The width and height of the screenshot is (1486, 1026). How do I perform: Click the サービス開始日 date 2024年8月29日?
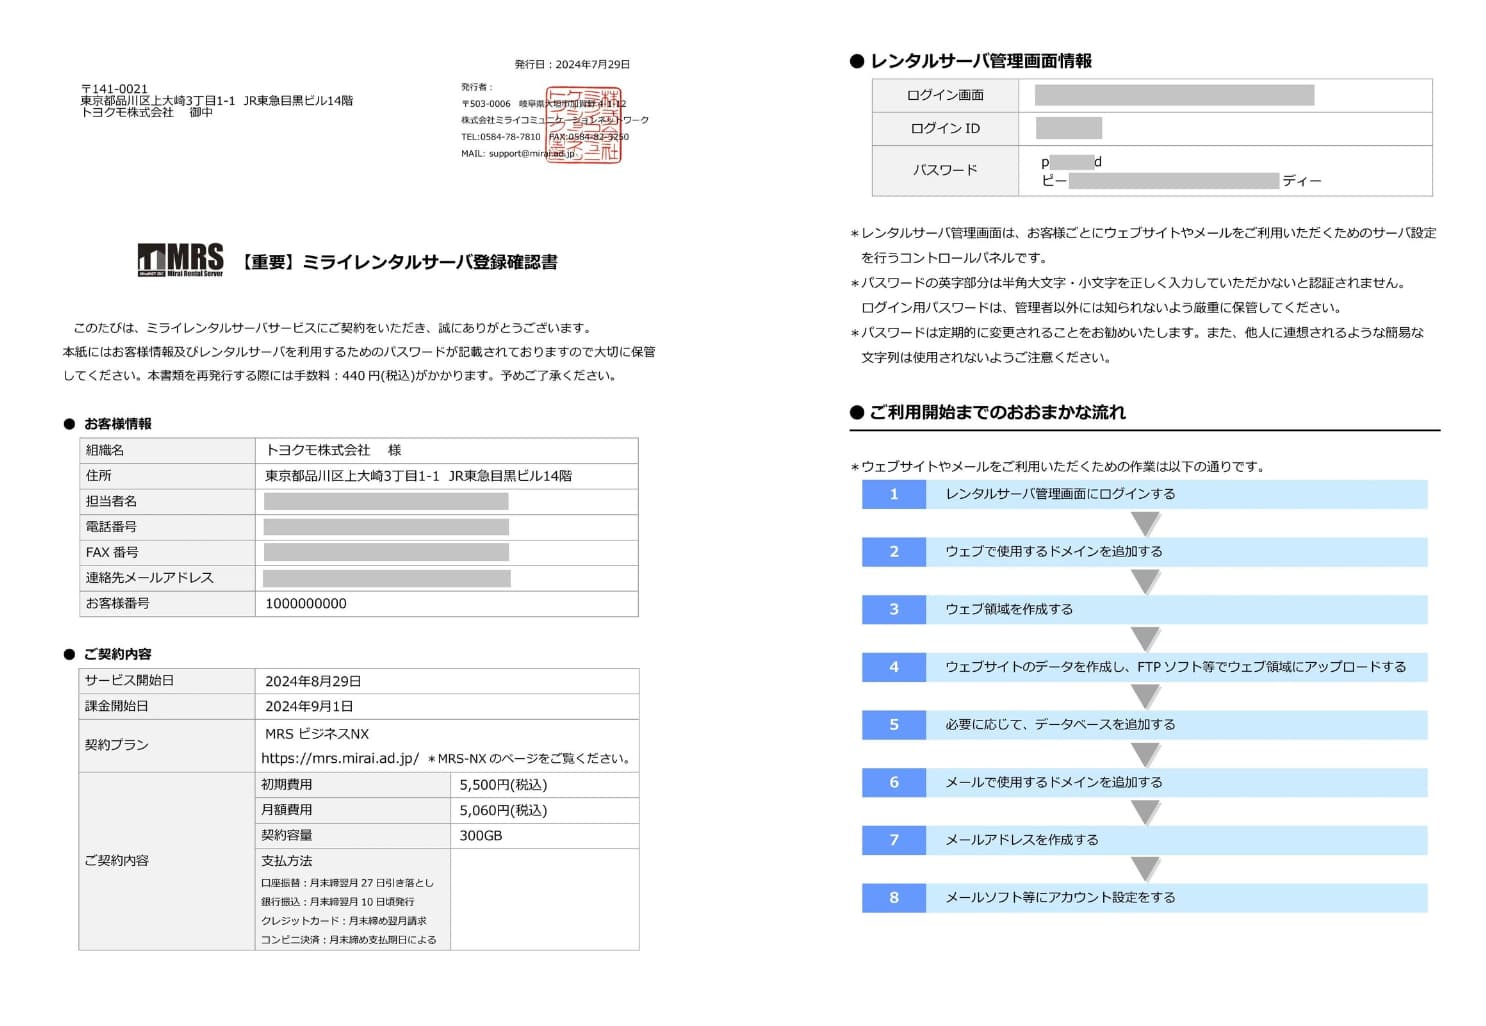tap(313, 682)
